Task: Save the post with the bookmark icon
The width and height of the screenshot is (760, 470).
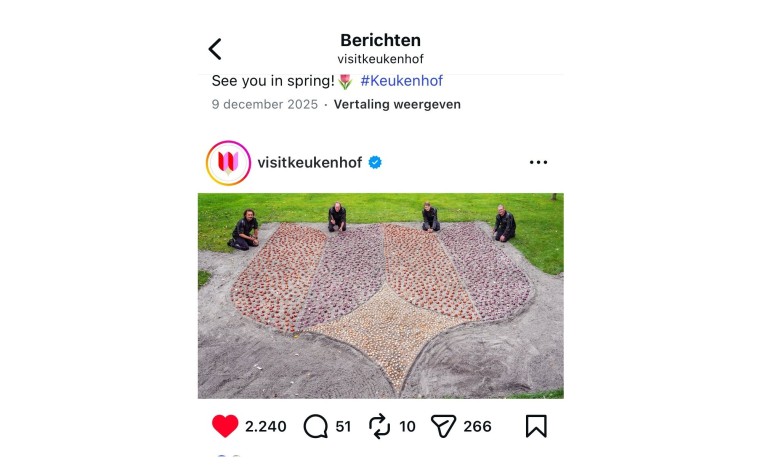Action: [536, 426]
